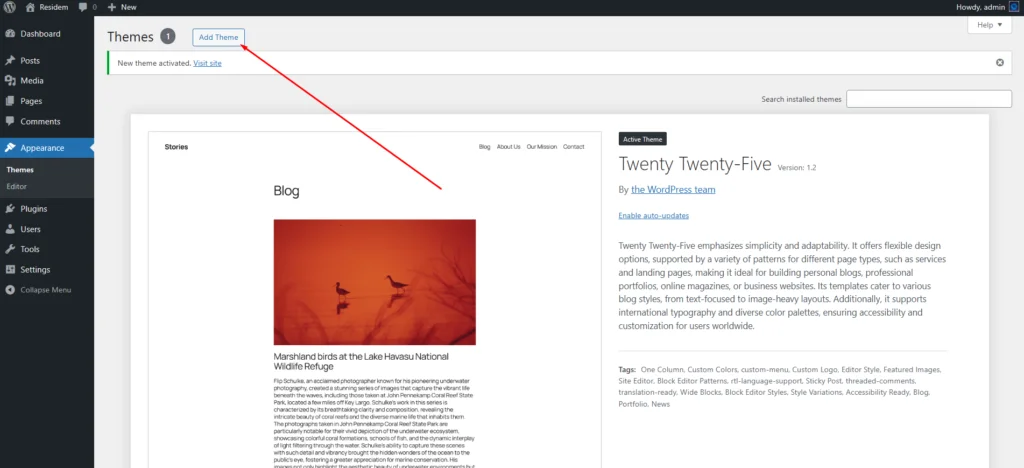Click the plus New content button
The image size is (1024, 468).
tap(122, 7)
